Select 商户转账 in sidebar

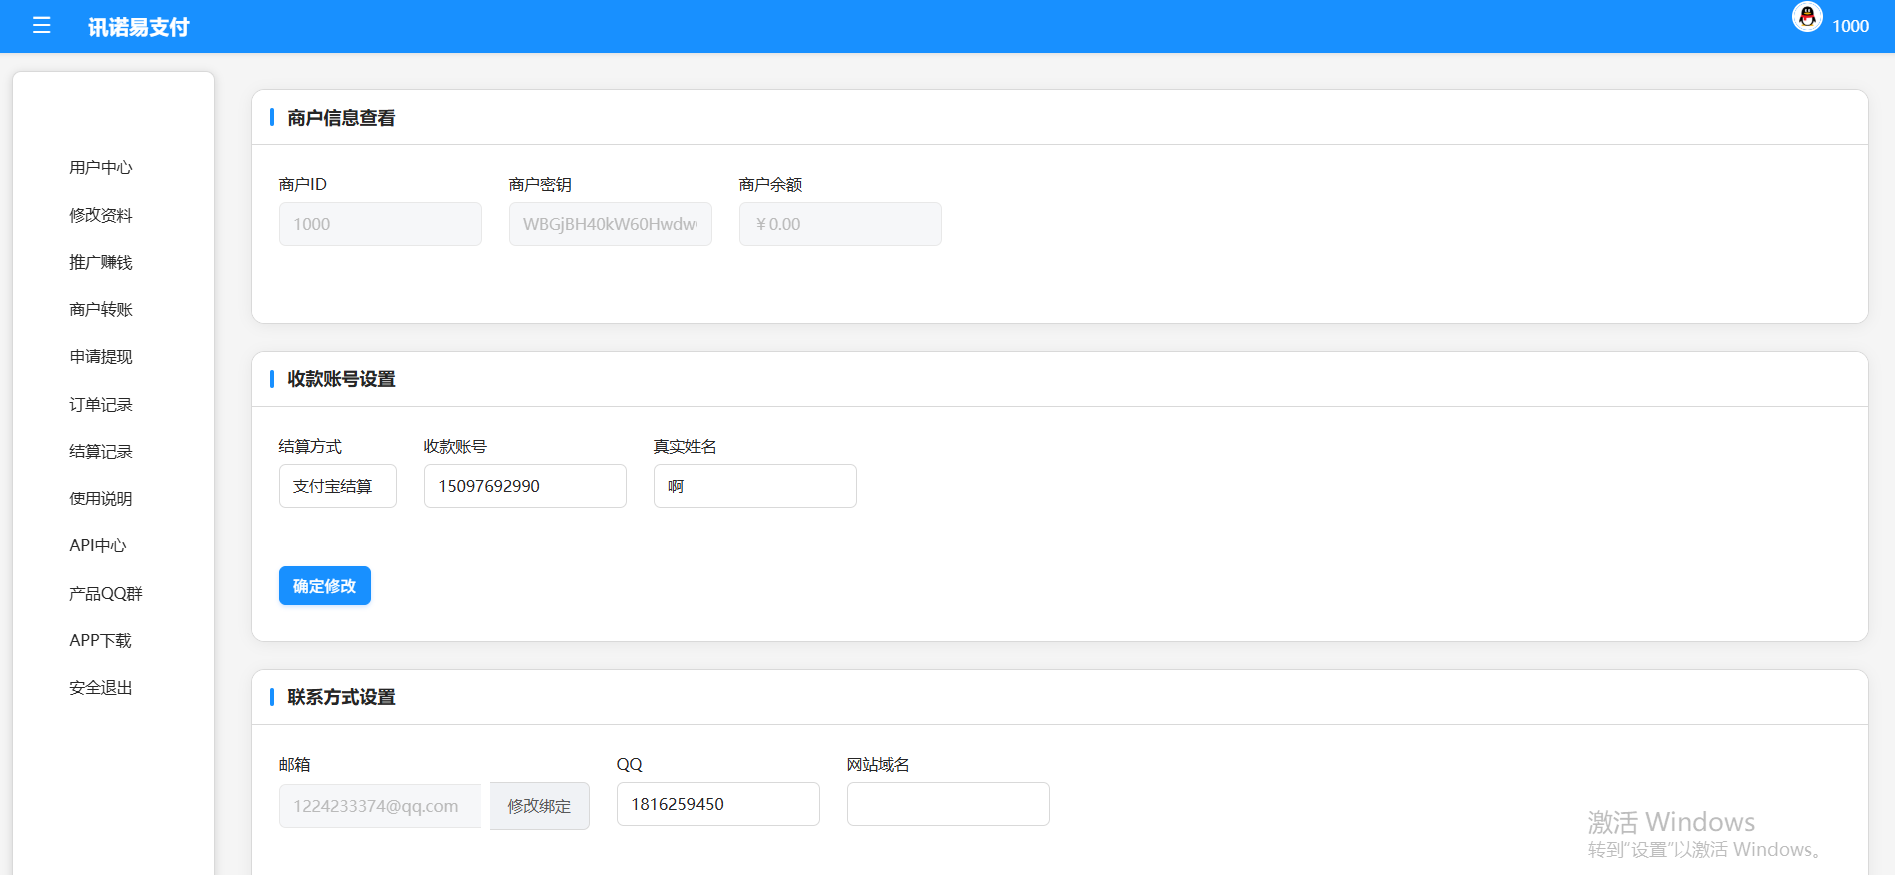tap(100, 310)
